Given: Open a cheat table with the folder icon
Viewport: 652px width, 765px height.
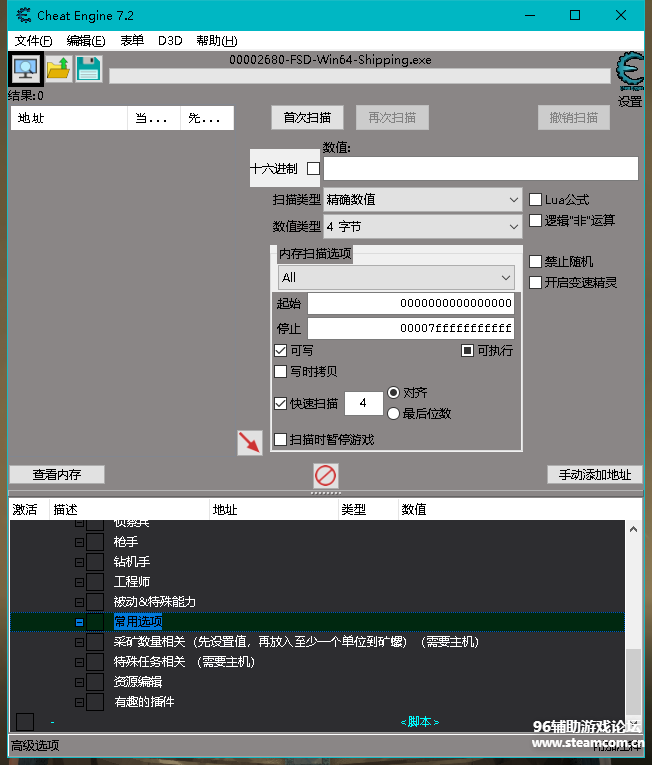Looking at the screenshot, I should coord(59,69).
